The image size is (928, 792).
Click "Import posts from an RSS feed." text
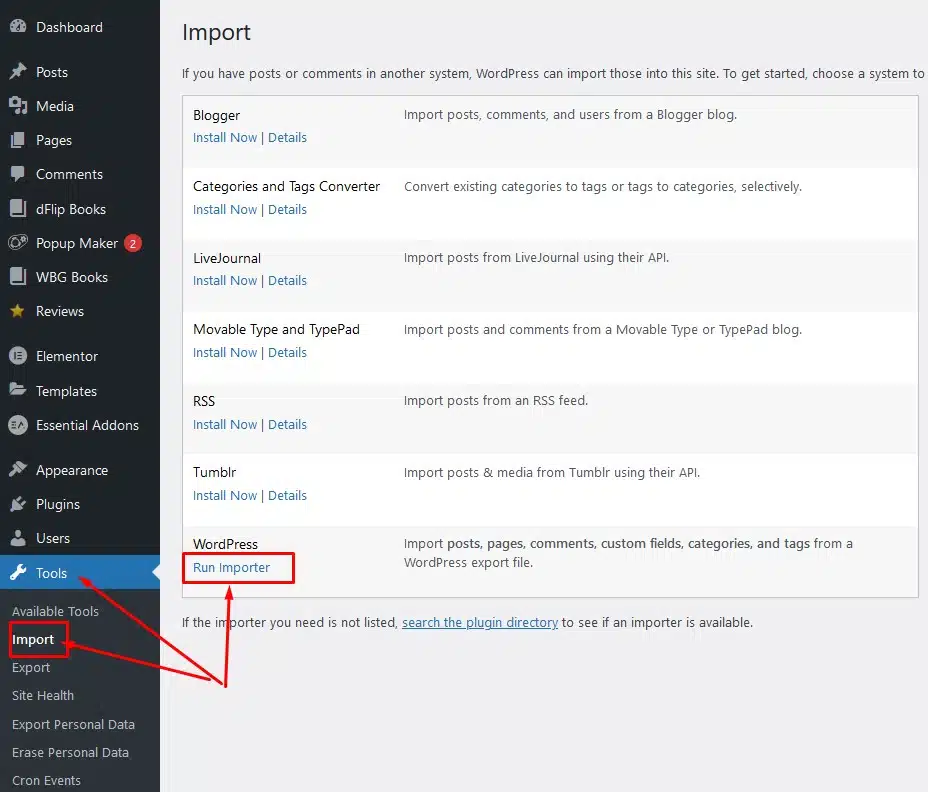[x=496, y=401]
